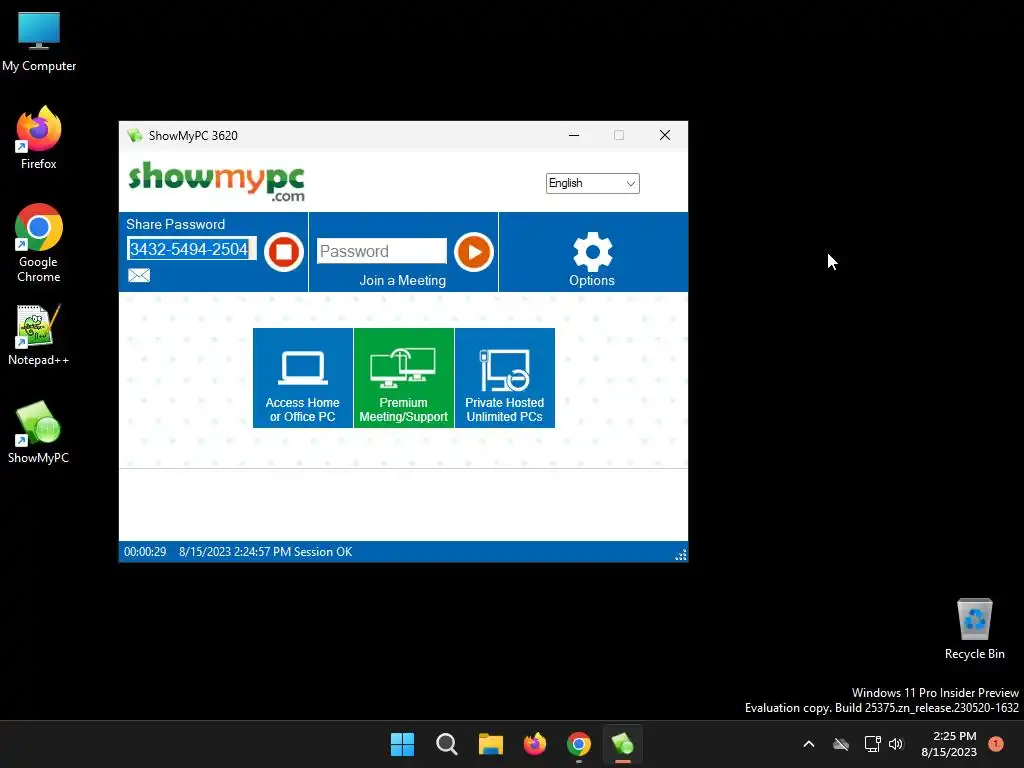Open Firefox from the taskbar
The height and width of the screenshot is (768, 1024).
pos(535,744)
